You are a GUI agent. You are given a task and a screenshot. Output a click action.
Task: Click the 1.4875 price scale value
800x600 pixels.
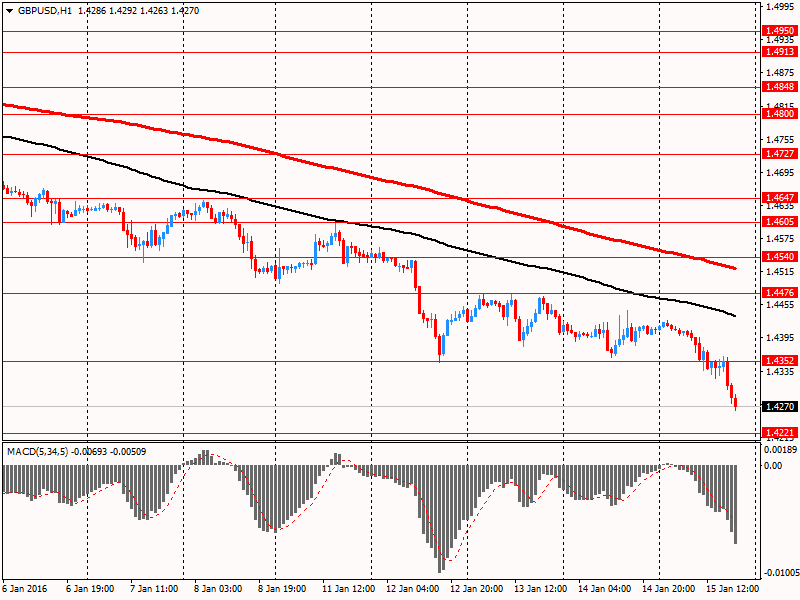tap(780, 72)
